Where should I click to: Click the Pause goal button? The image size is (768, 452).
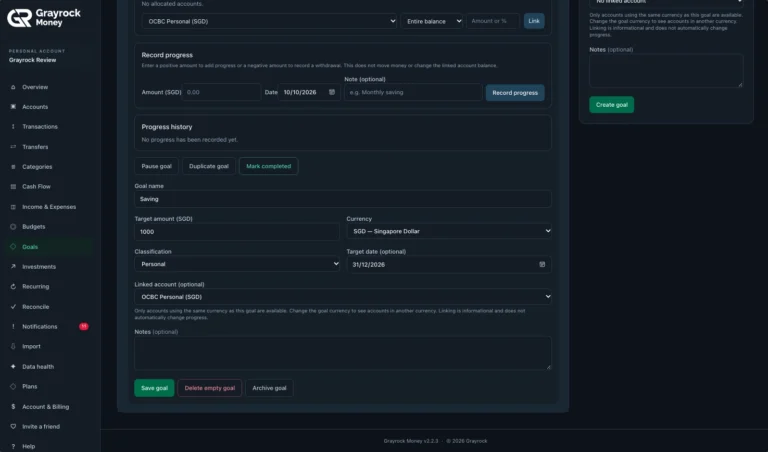point(157,166)
